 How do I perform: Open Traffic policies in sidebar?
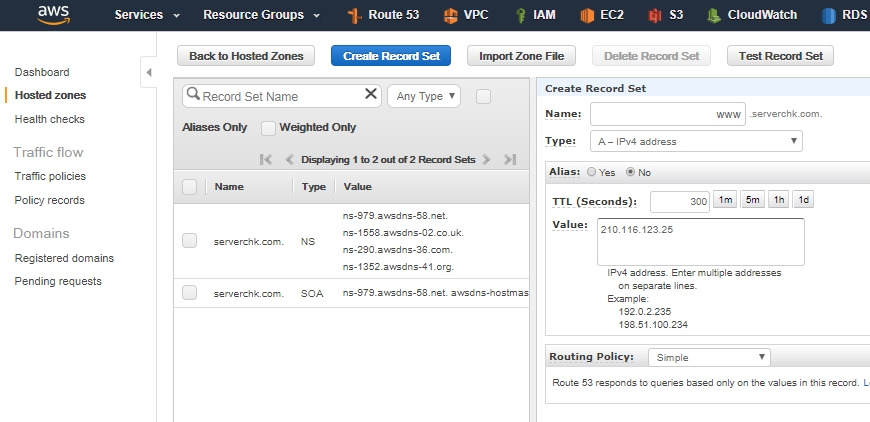tap(50, 176)
